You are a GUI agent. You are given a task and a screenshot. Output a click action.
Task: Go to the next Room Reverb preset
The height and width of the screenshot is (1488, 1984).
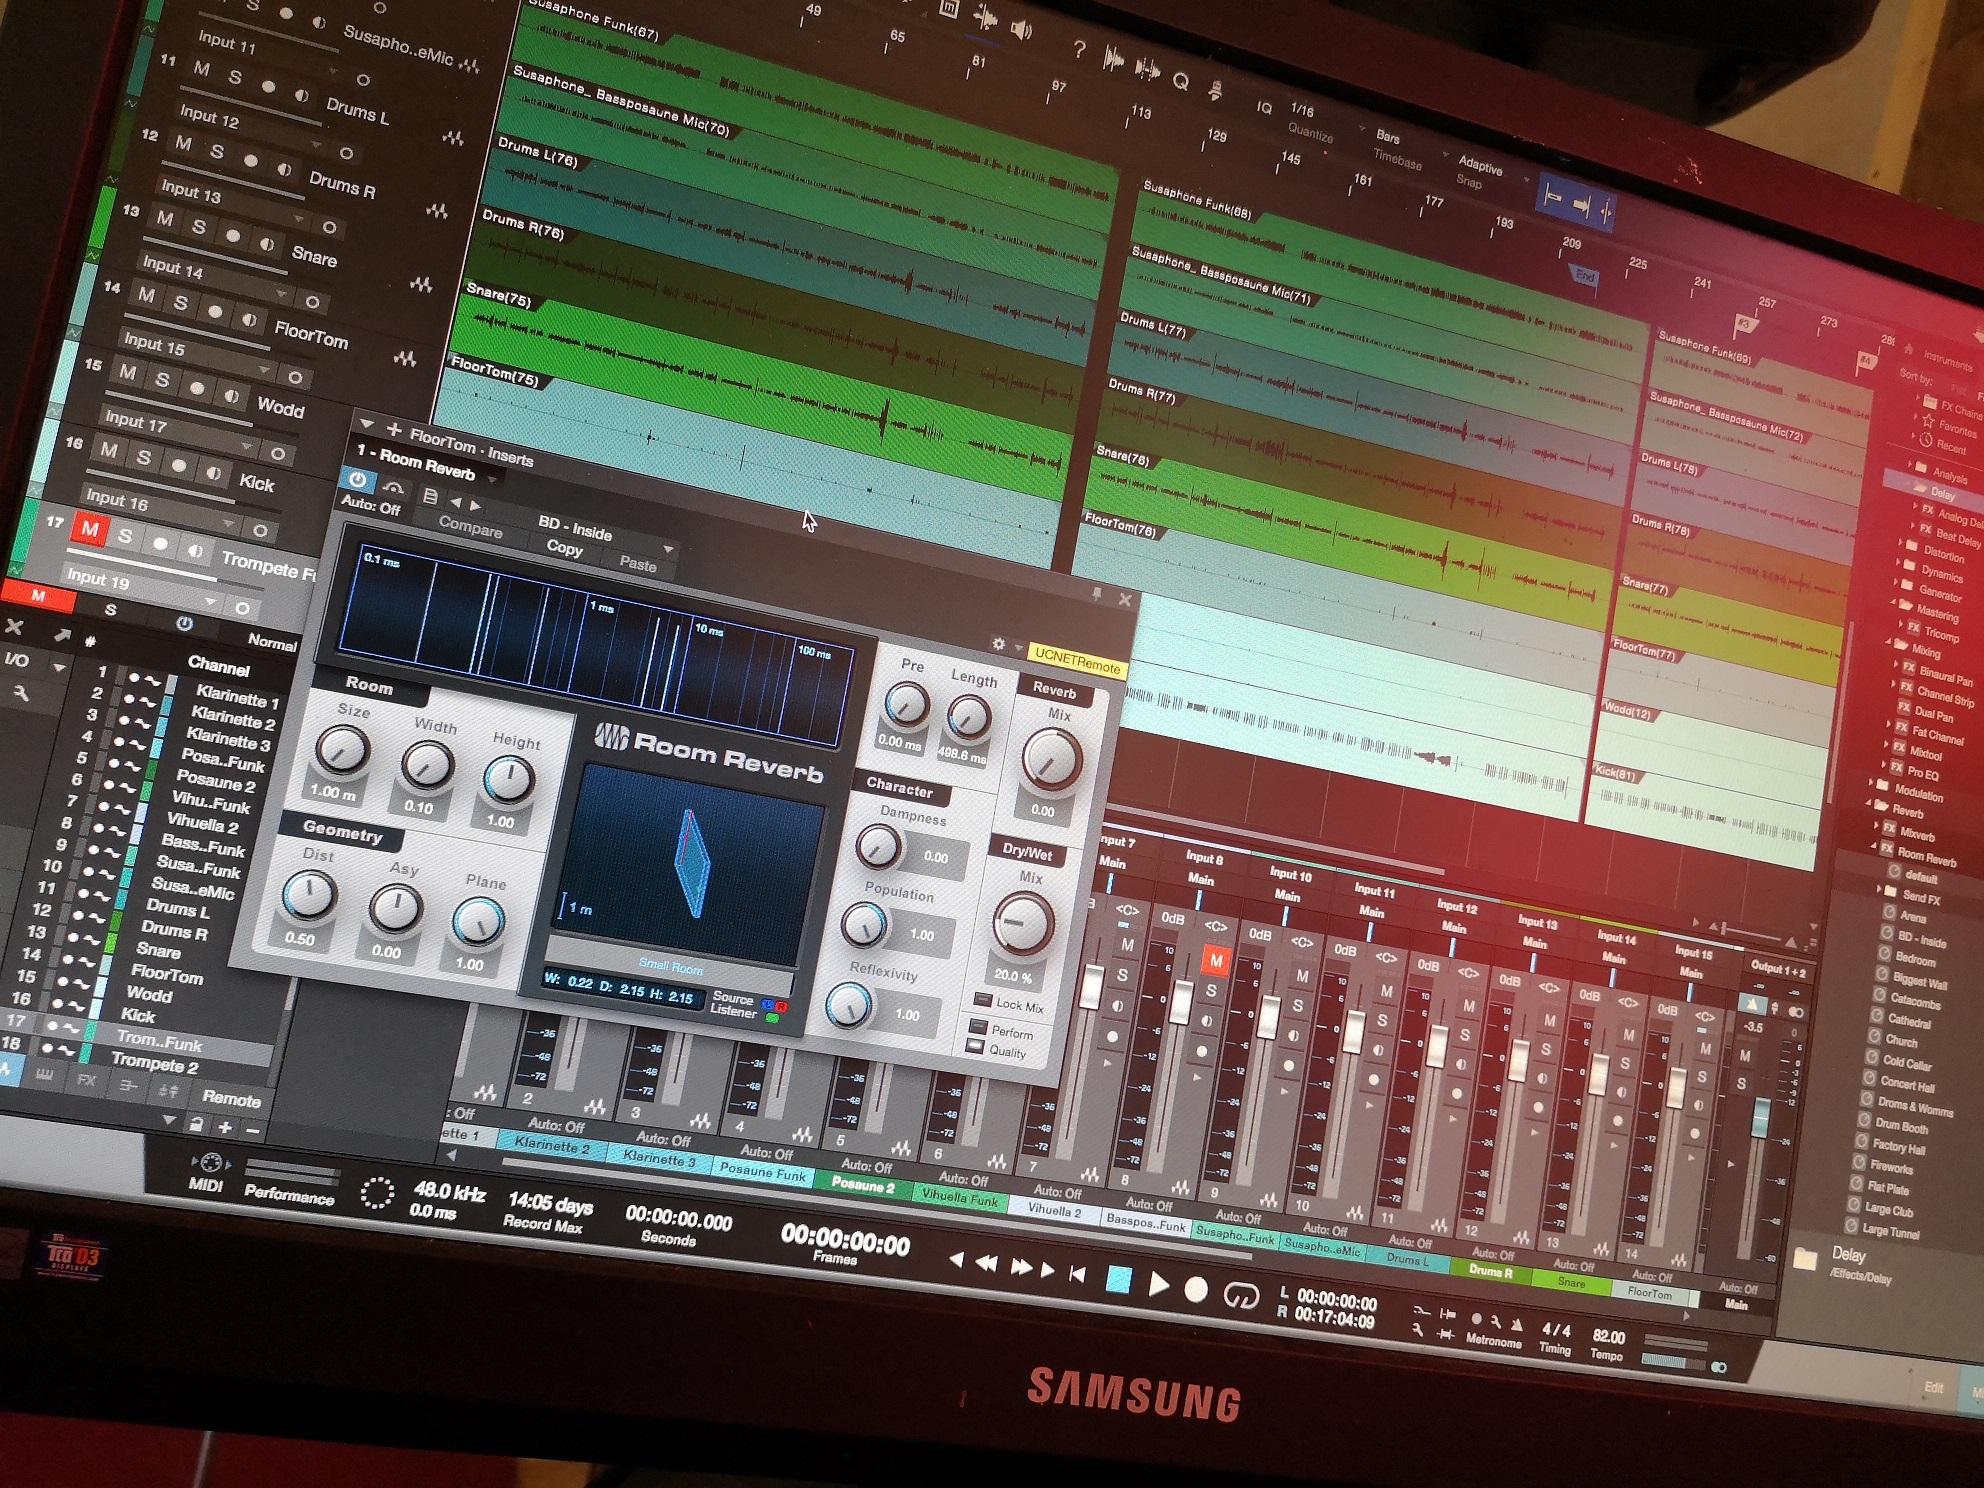click(476, 505)
